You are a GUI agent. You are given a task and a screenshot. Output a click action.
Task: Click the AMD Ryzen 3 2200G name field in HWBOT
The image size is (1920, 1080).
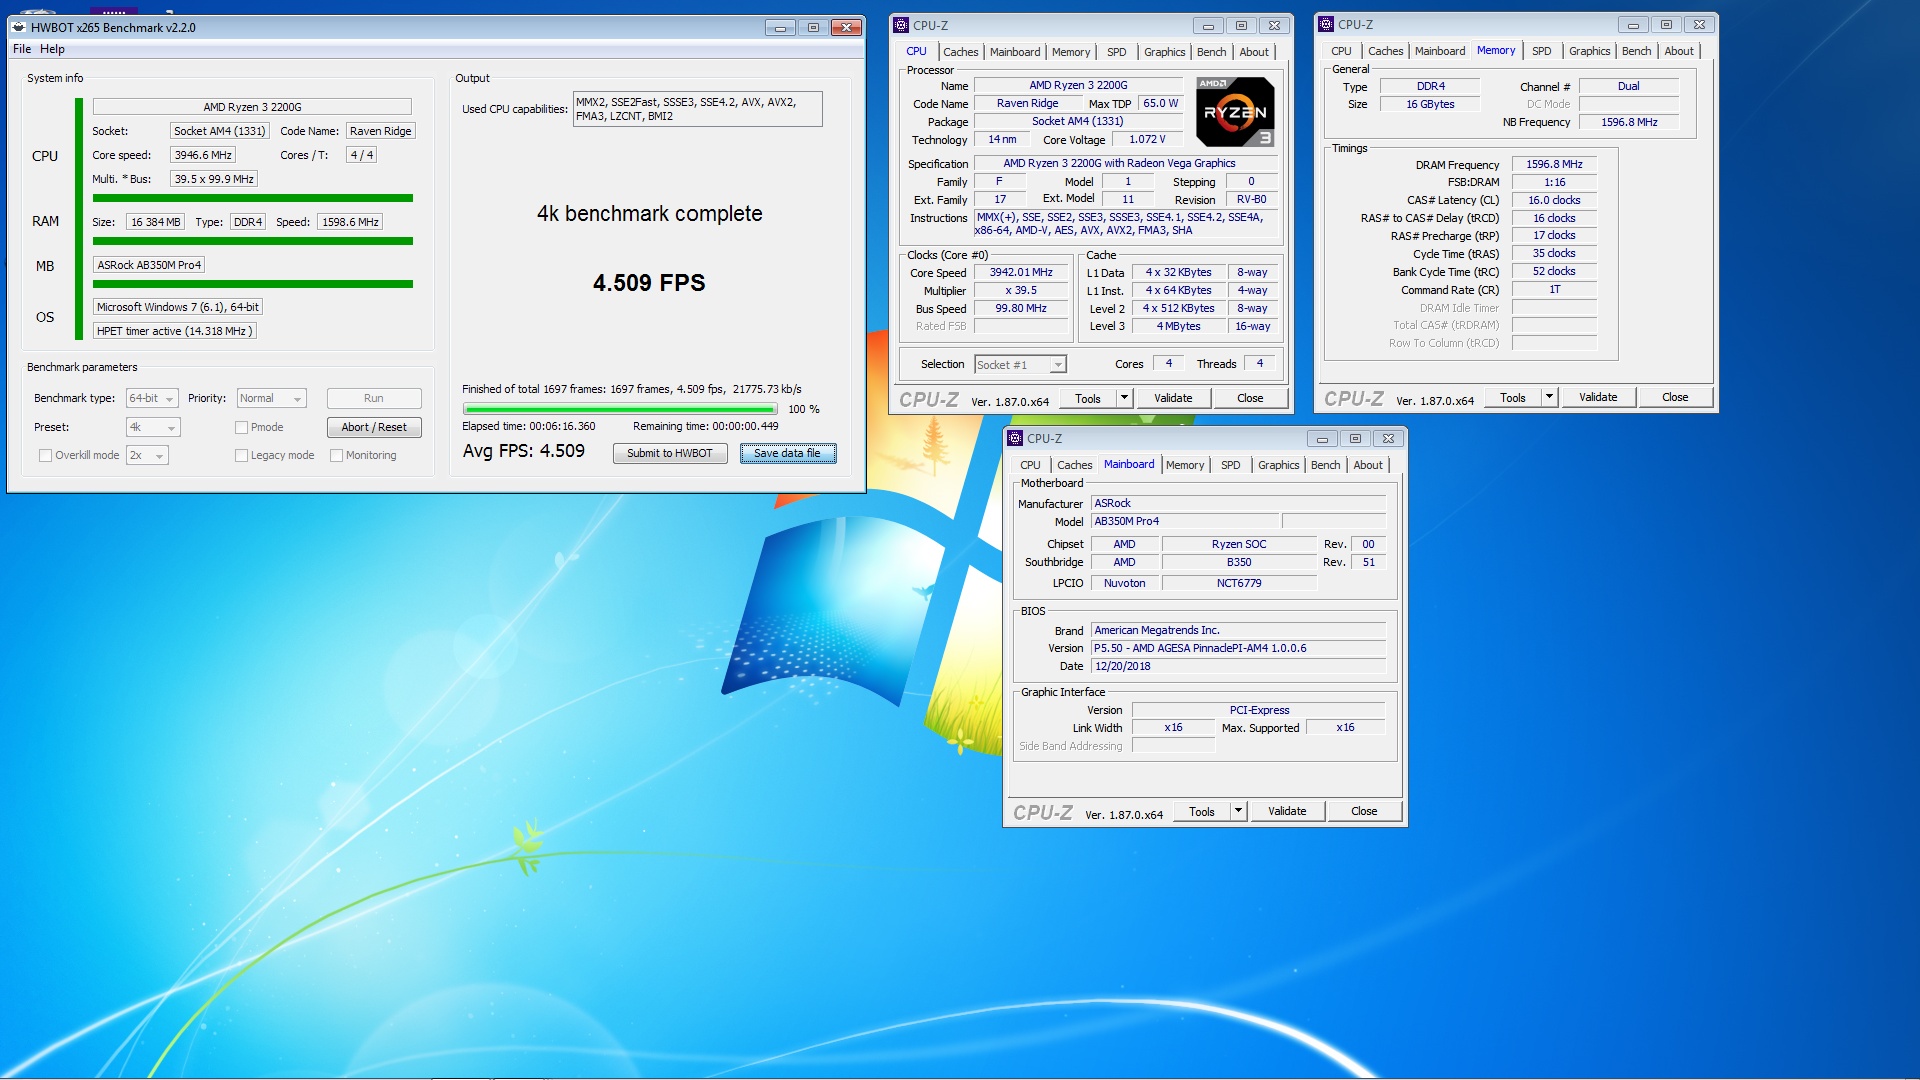[252, 107]
